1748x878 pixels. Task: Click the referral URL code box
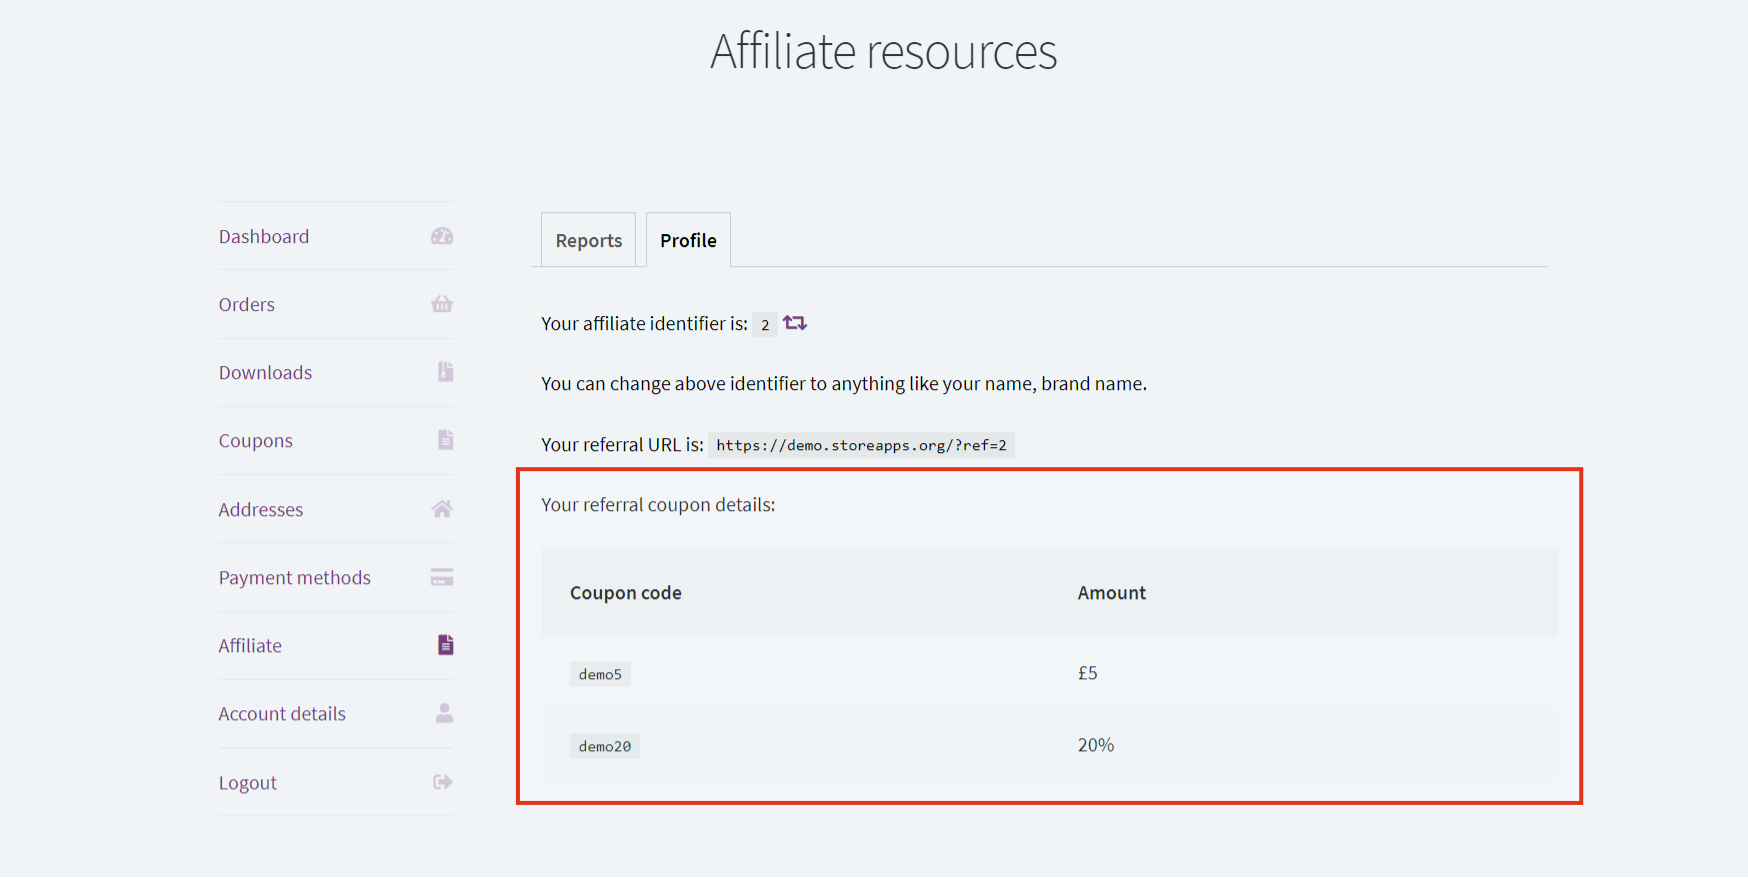(861, 445)
